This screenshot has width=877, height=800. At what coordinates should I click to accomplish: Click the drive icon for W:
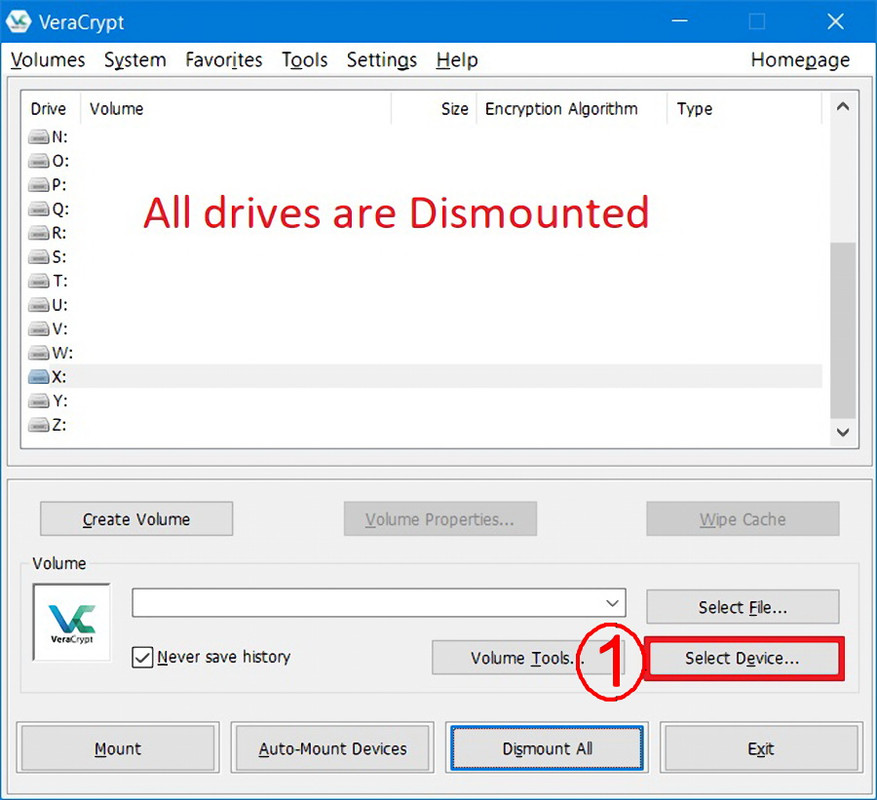pyautogui.click(x=39, y=353)
